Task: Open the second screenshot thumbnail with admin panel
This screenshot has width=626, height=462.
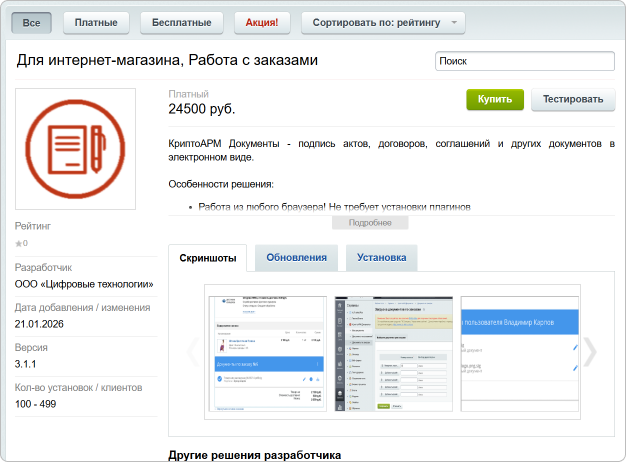Action: (394, 354)
